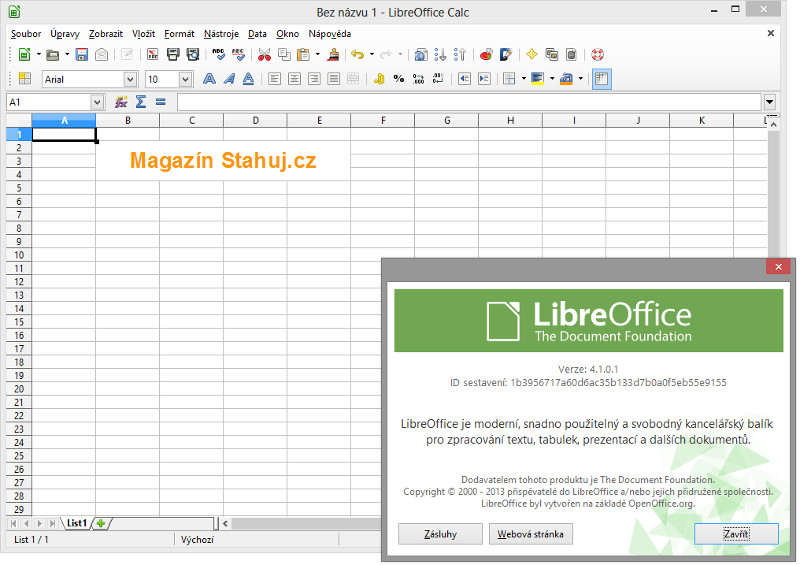This screenshot has height=565, width=800.
Task: Select the List1 sheet tab
Action: point(77,523)
